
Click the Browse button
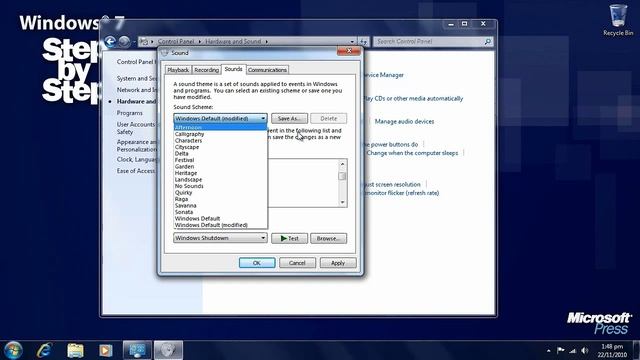pos(329,238)
